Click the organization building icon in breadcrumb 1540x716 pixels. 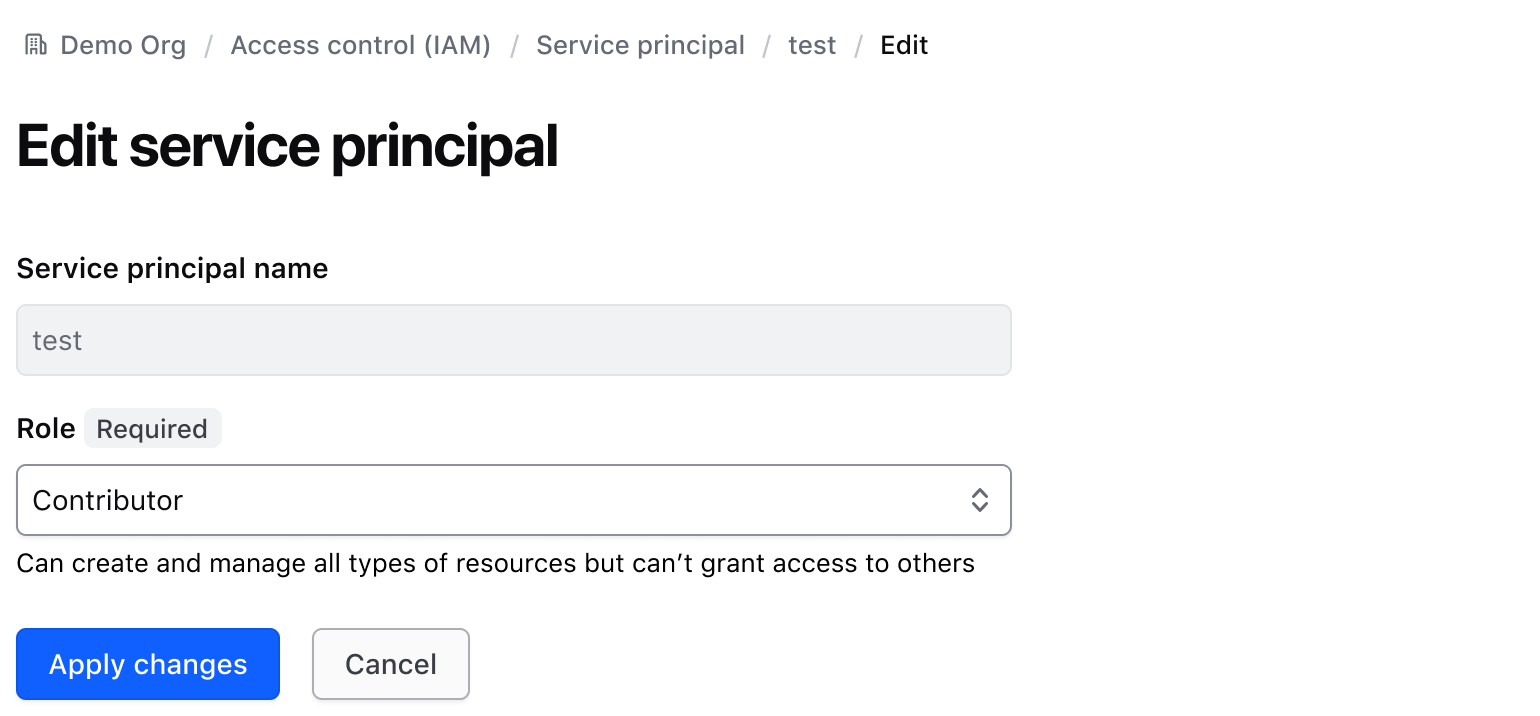coord(35,44)
